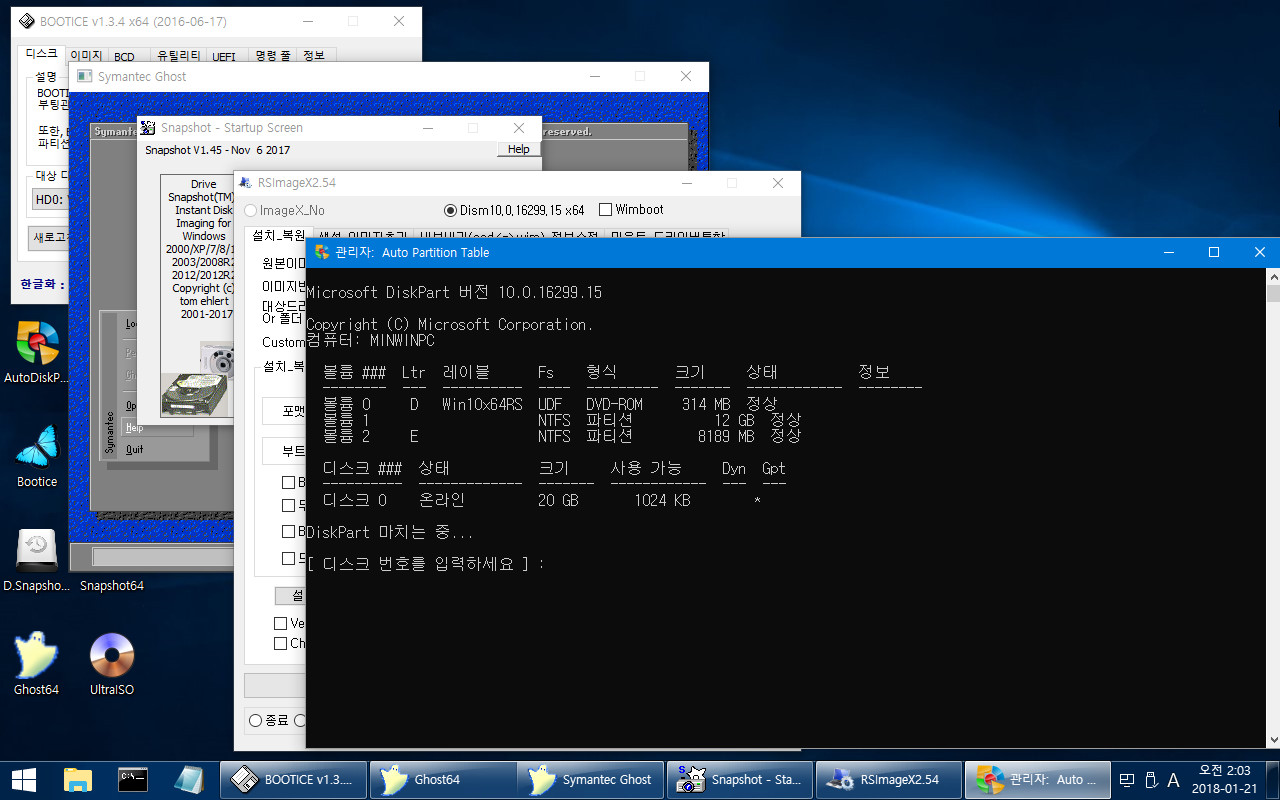
Task: Click the Help button in Snapshot window
Action: point(518,149)
